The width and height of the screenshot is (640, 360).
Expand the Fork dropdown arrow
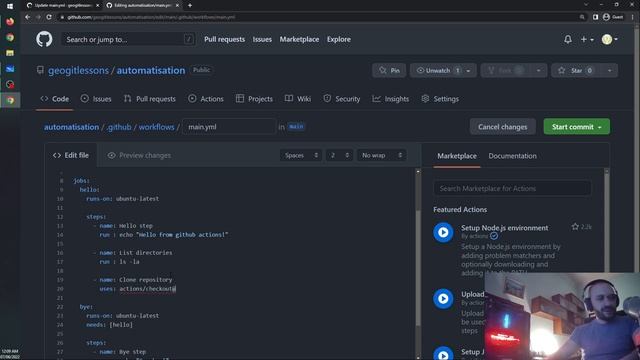(x=538, y=70)
